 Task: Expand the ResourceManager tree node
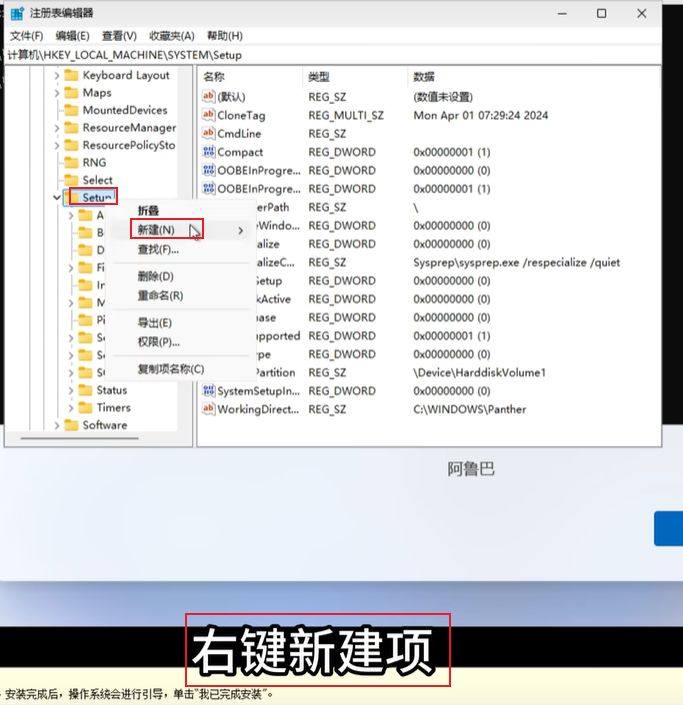click(57, 128)
